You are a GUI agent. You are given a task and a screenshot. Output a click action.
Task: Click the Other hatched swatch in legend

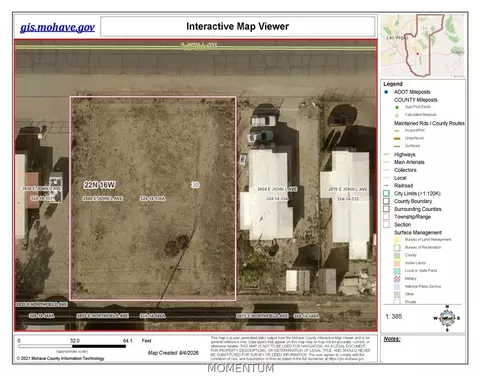click(x=397, y=294)
